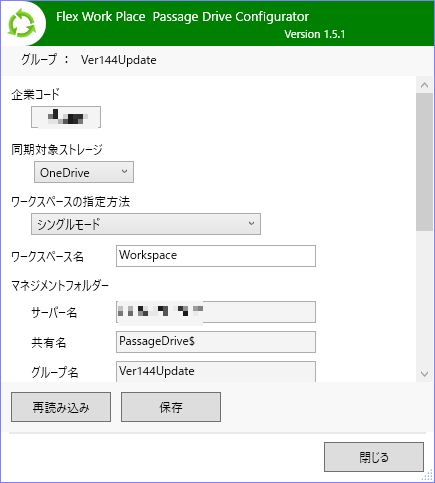
Task: Click the green sync arrows logo icon
Action: point(22,24)
